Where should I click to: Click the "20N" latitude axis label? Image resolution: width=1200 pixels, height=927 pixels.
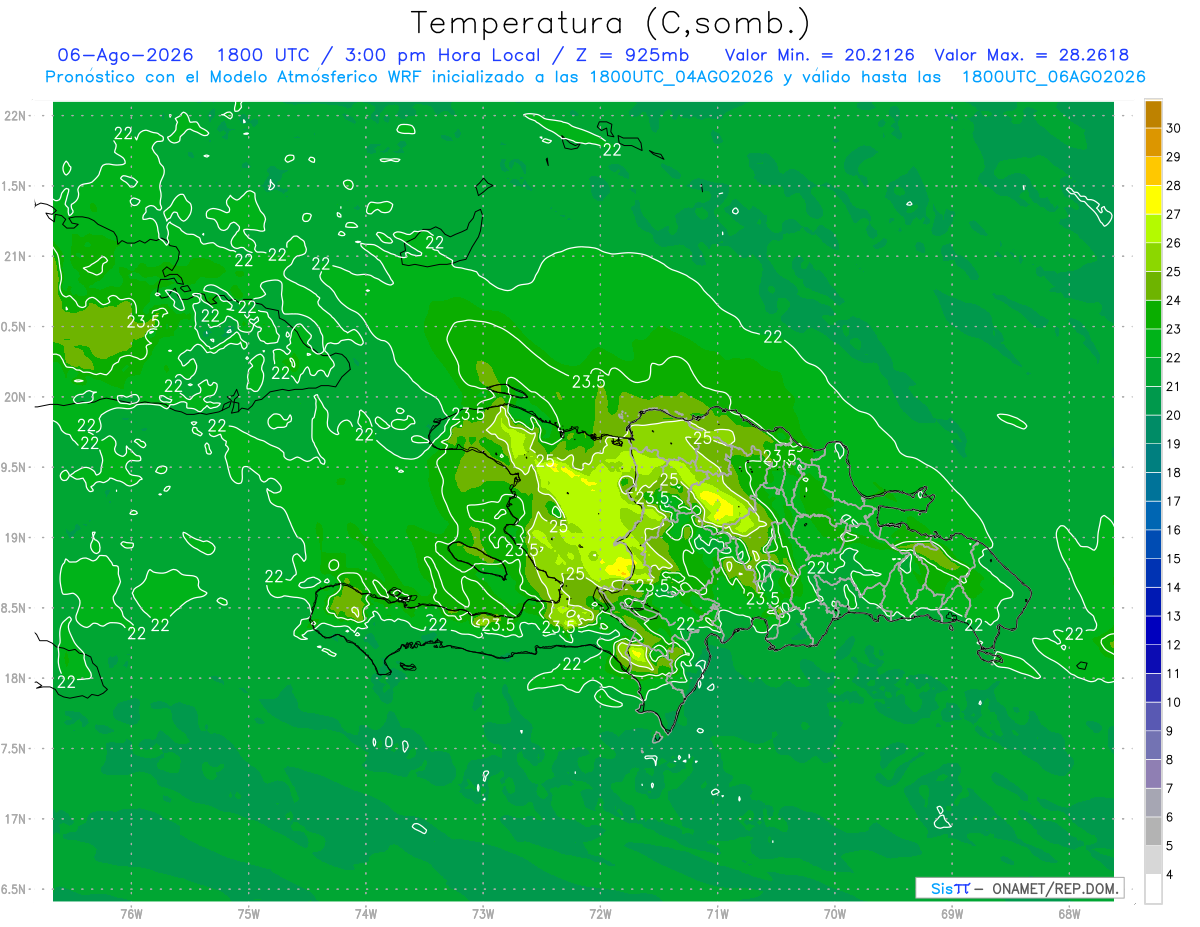[16, 397]
